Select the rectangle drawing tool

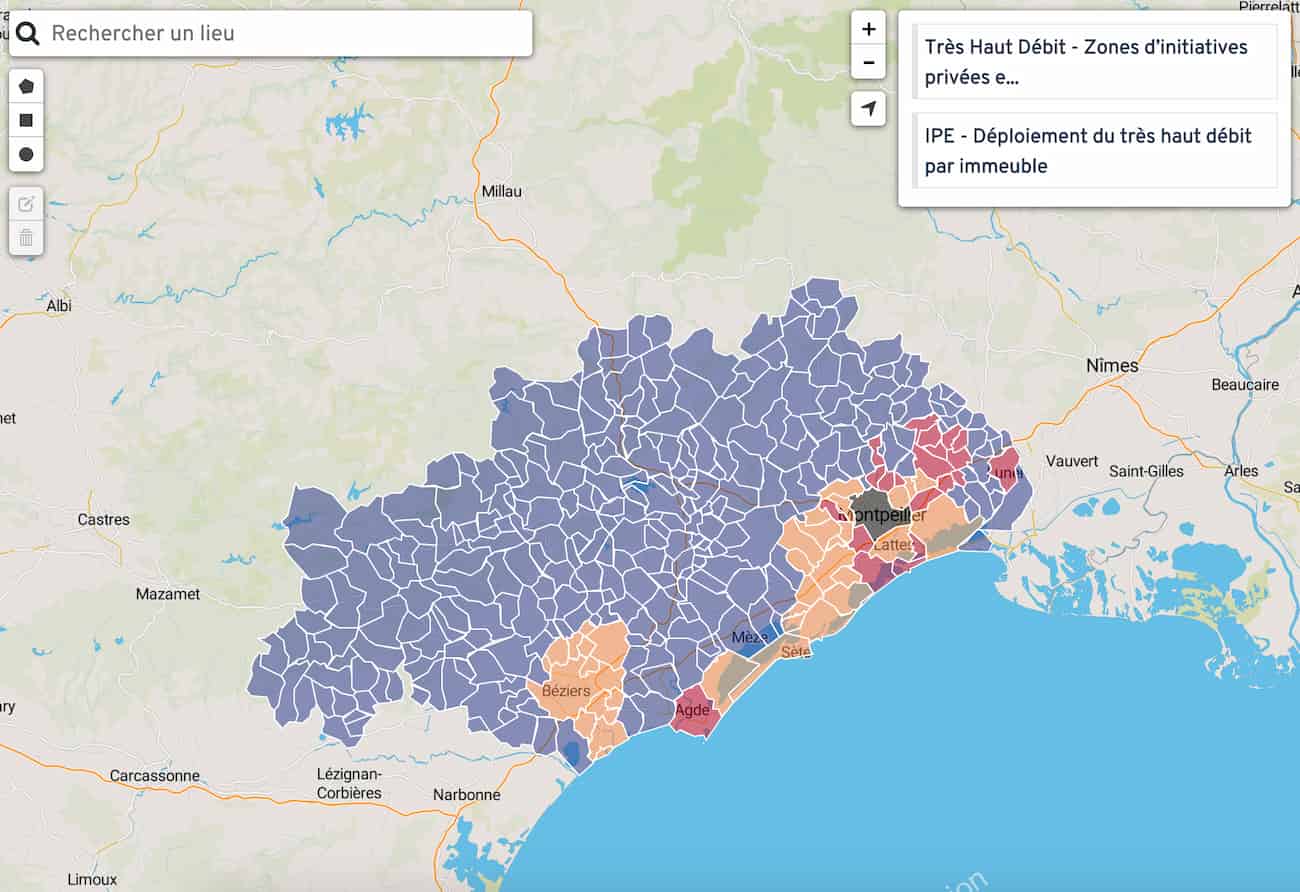27,121
